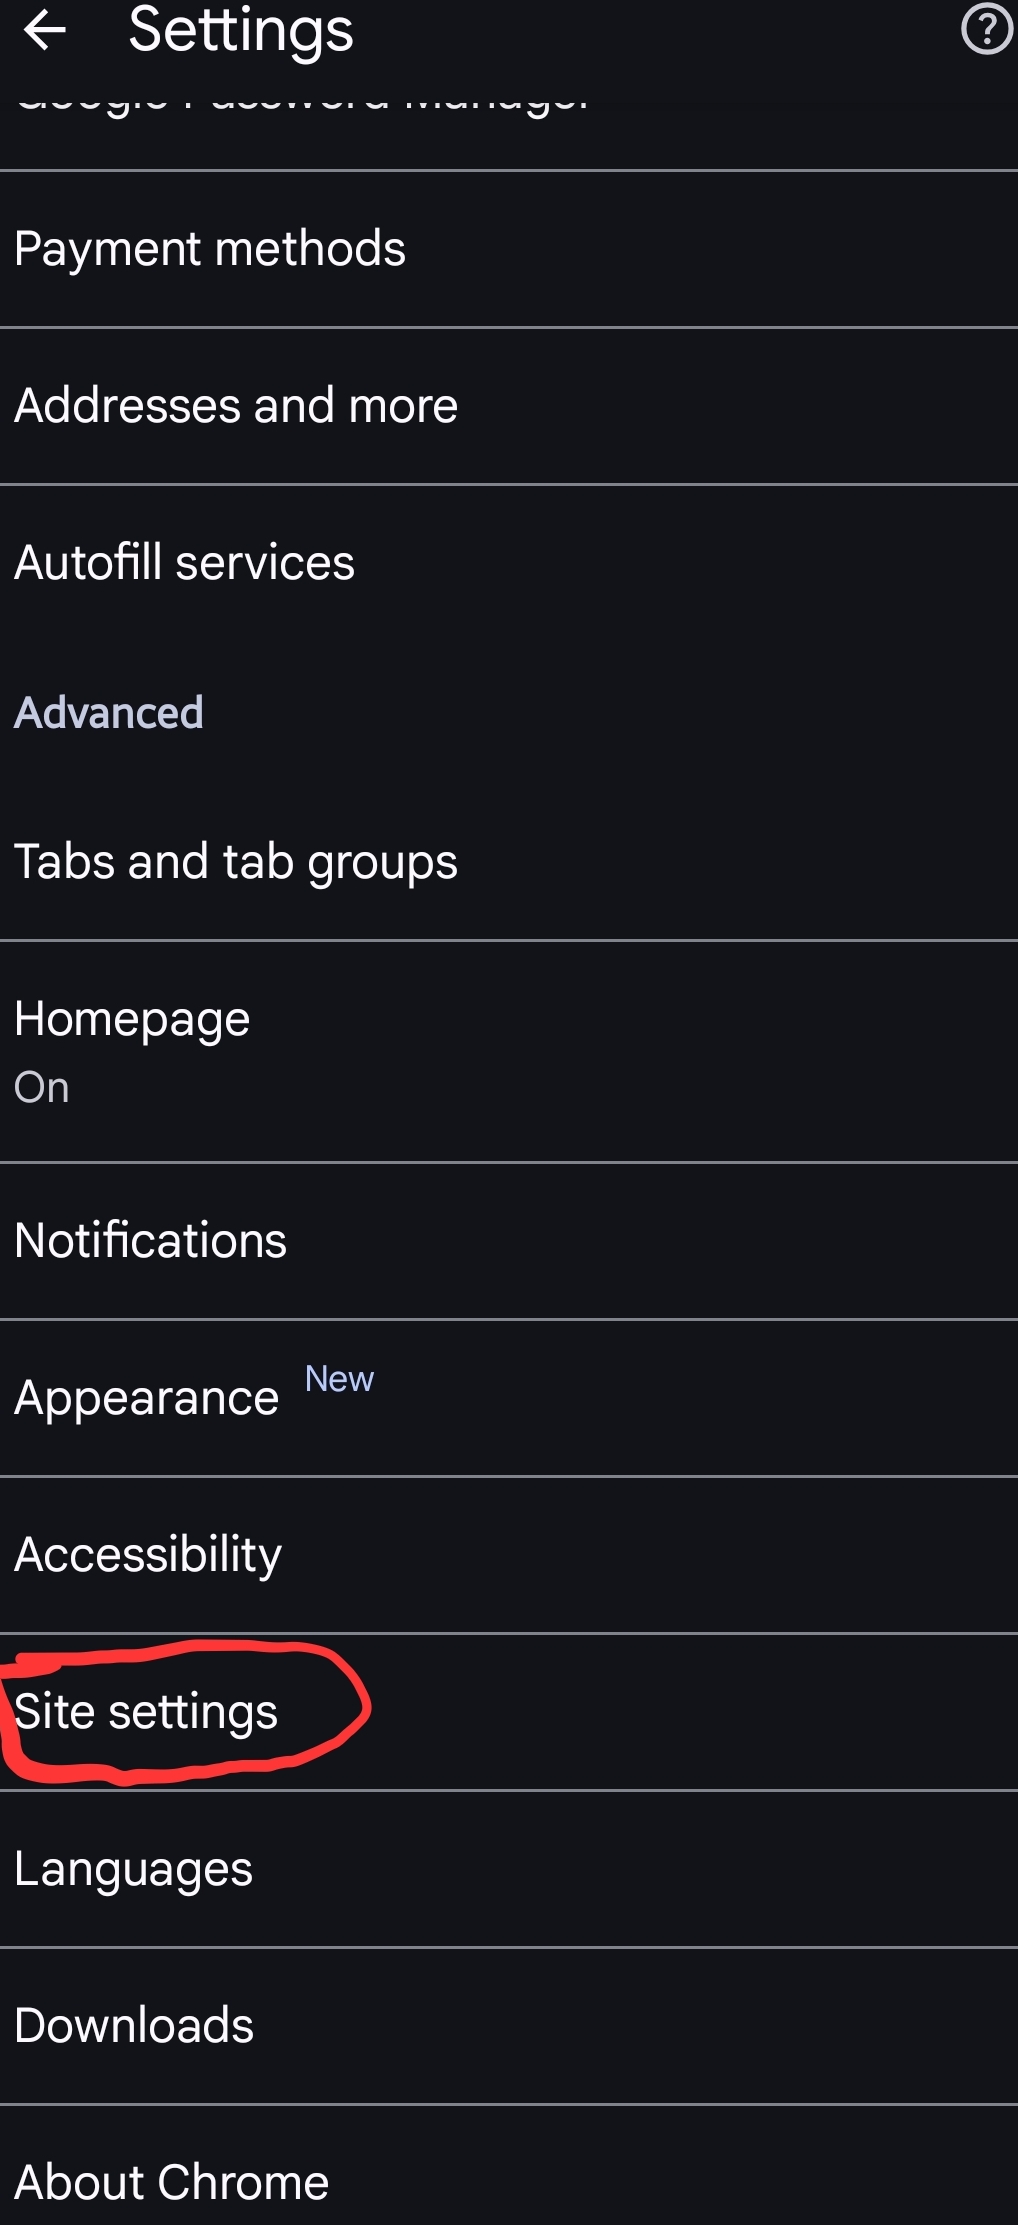Image resolution: width=1018 pixels, height=2225 pixels.
Task: Select the Appearance option
Action: click(147, 1398)
